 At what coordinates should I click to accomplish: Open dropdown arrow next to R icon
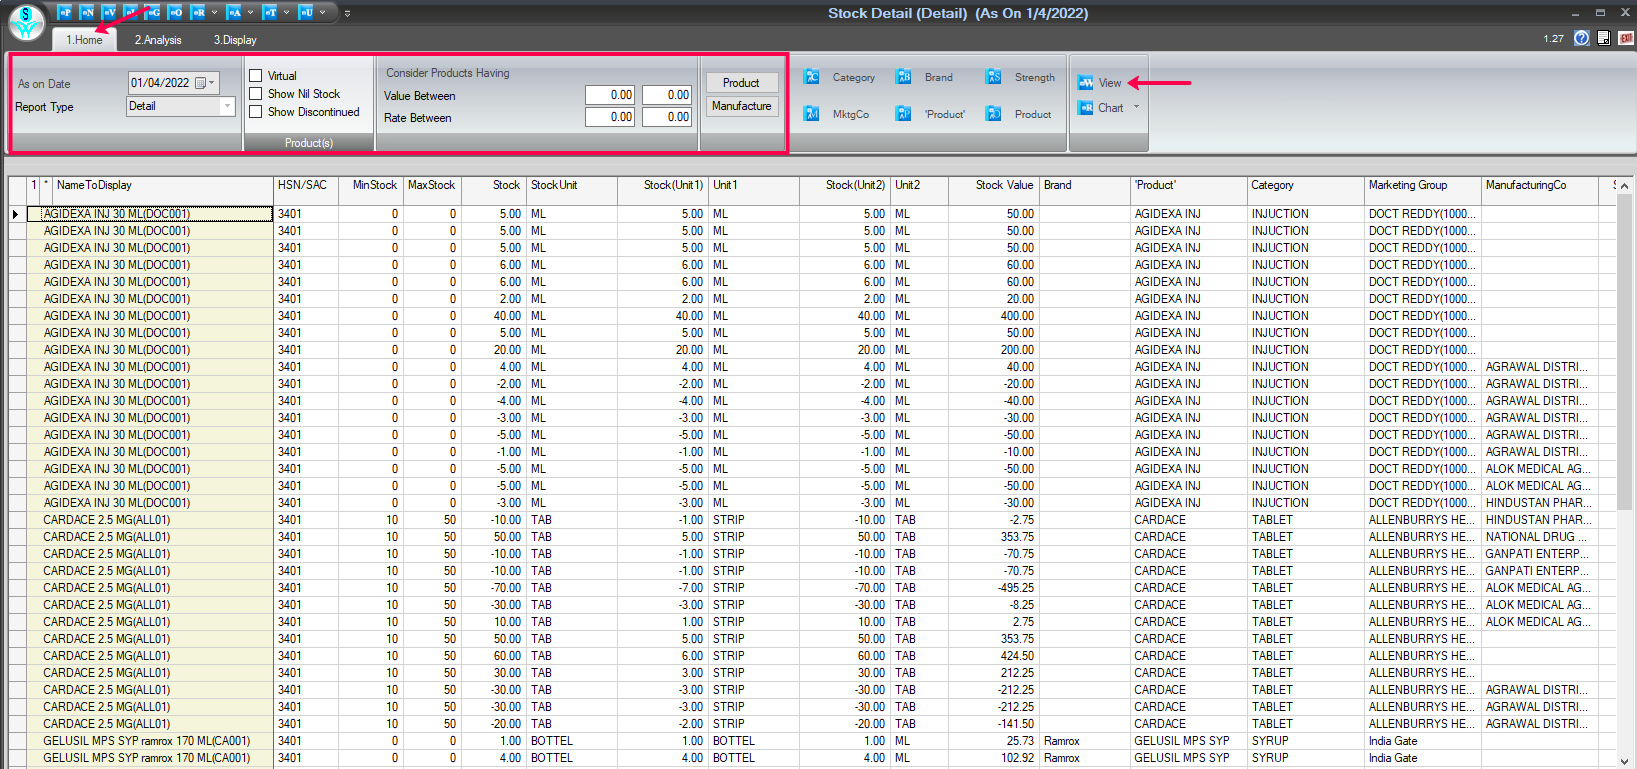click(x=214, y=13)
